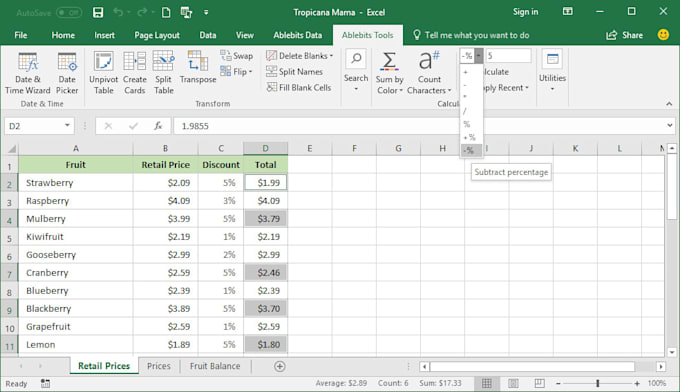The image size is (680, 392).
Task: Open the File menu
Action: pos(20,35)
